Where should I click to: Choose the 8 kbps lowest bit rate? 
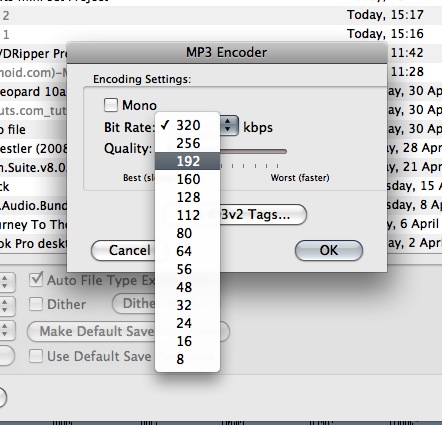coord(188,359)
